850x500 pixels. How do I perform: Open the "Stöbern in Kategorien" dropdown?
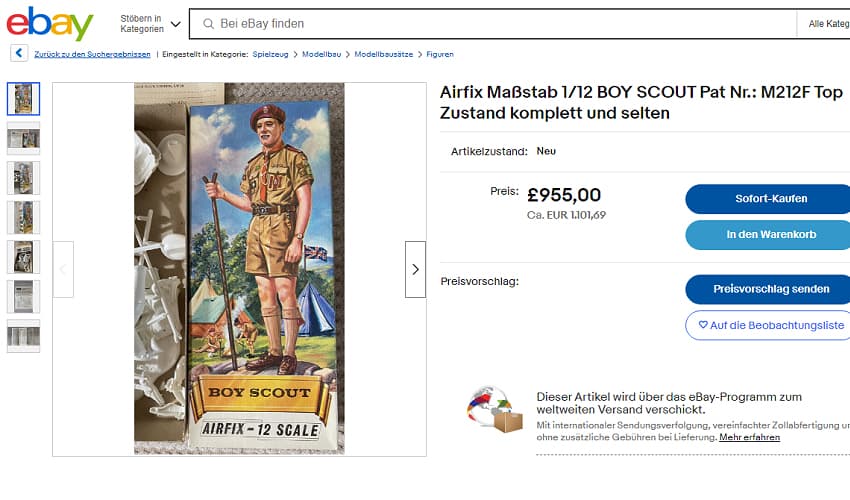tap(150, 24)
